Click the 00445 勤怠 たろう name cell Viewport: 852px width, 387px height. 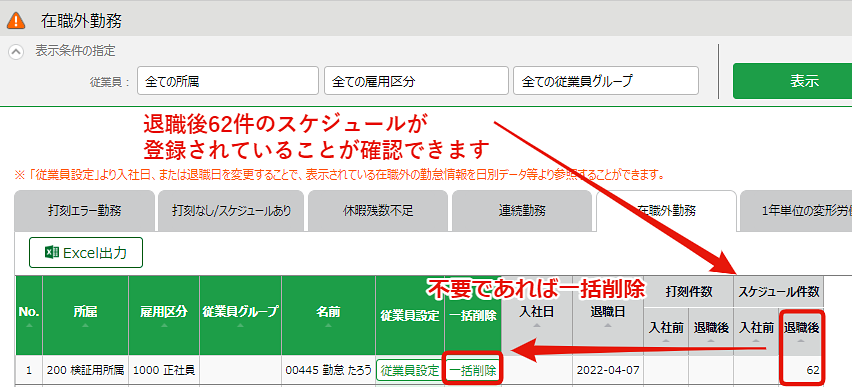(328, 371)
